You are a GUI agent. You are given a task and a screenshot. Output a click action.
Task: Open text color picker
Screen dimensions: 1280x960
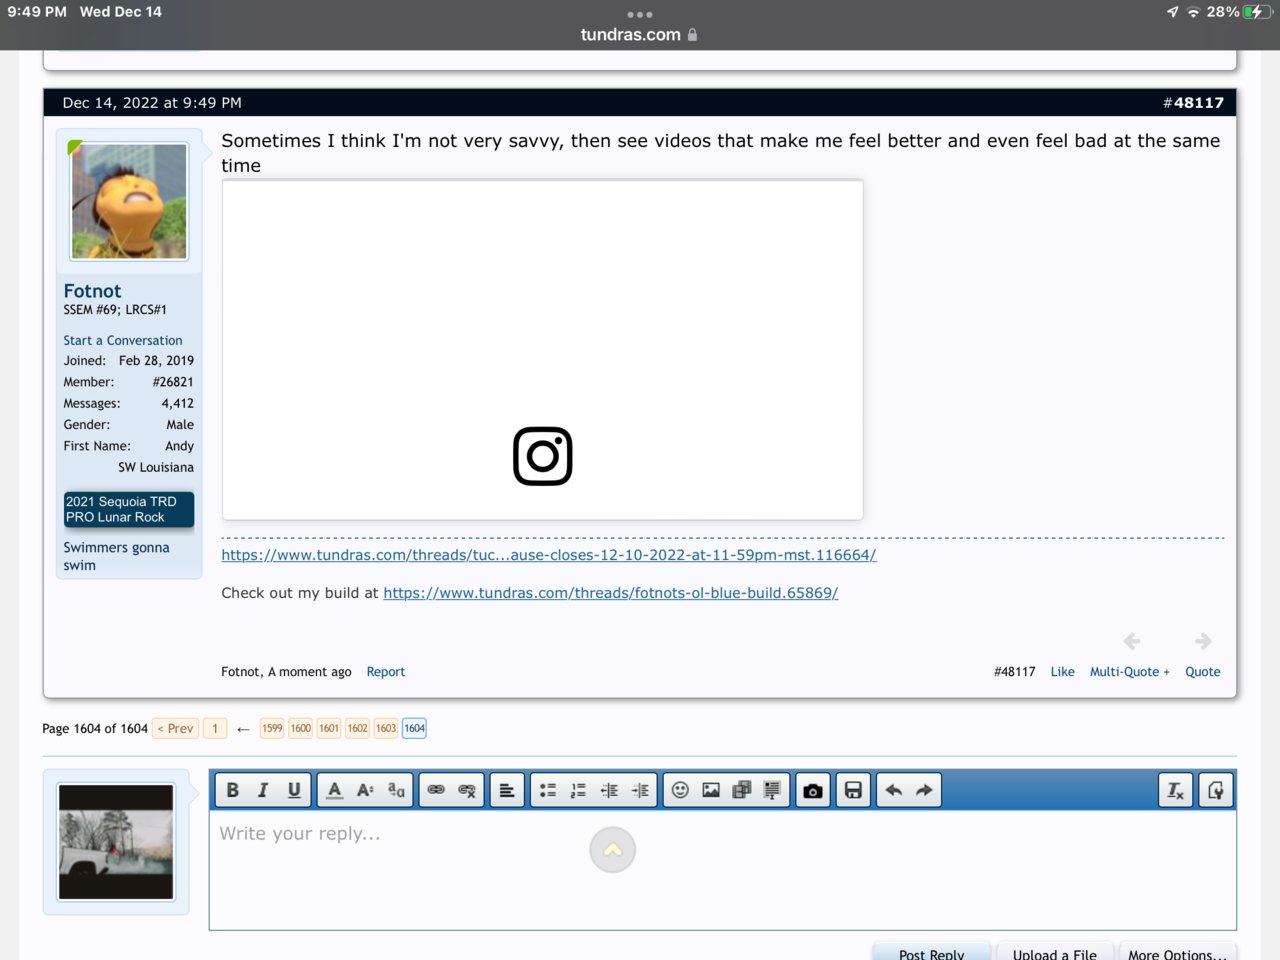coord(335,790)
